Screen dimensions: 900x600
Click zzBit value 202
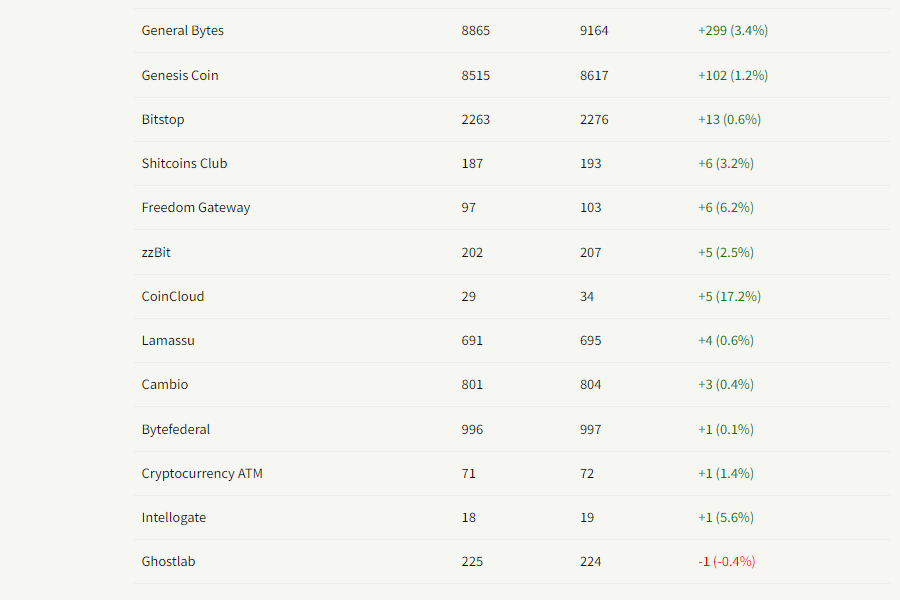[472, 252]
